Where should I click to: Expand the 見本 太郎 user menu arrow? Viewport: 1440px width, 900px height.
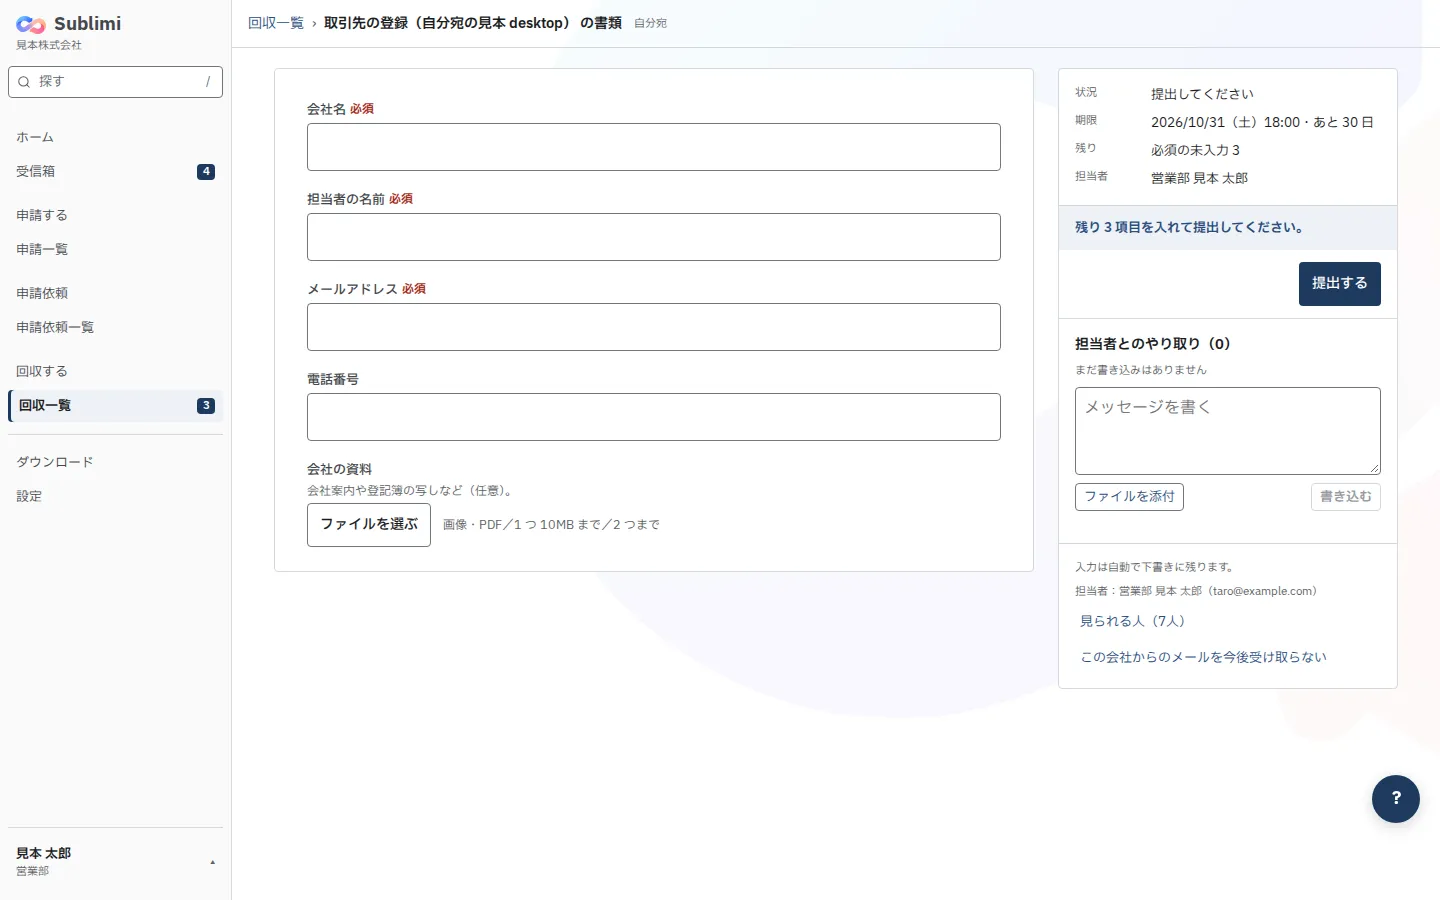212,862
